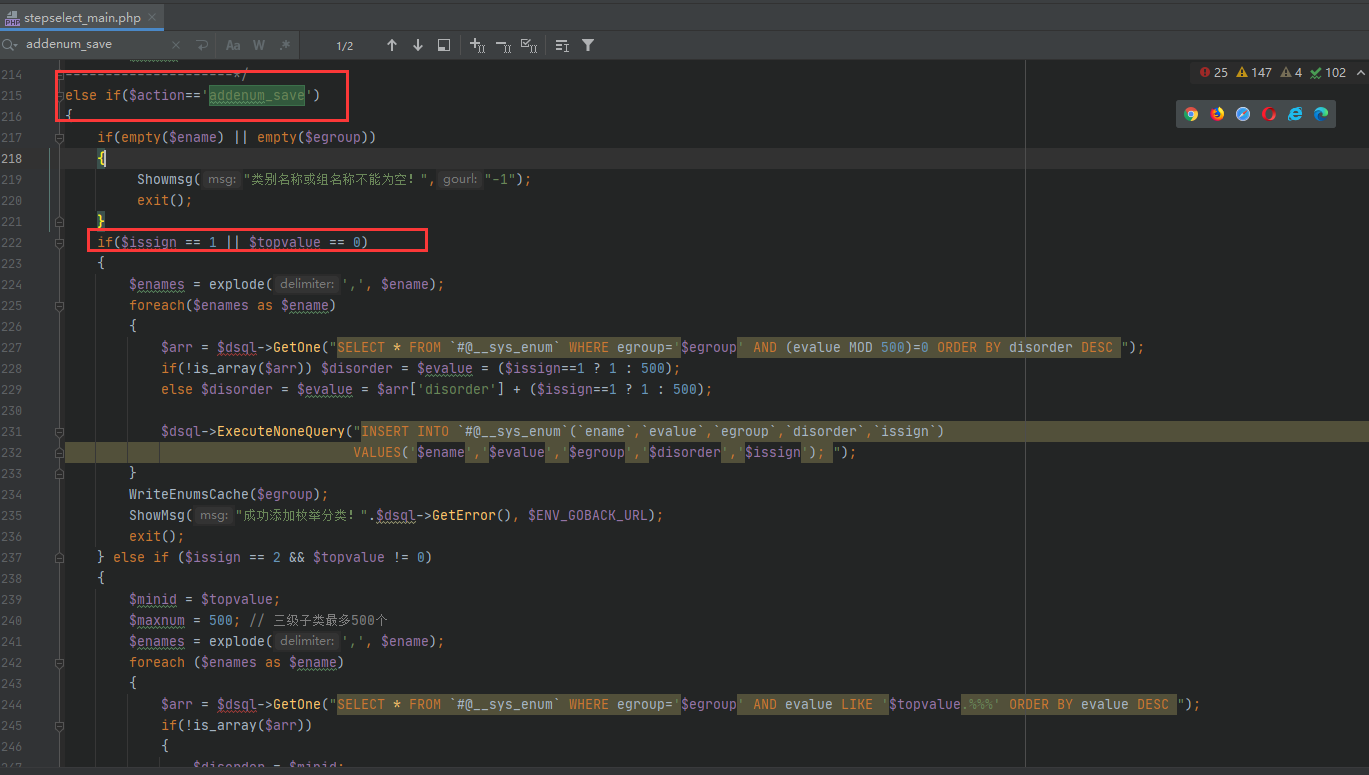Click the 4 weak warnings indicator

1291,73
